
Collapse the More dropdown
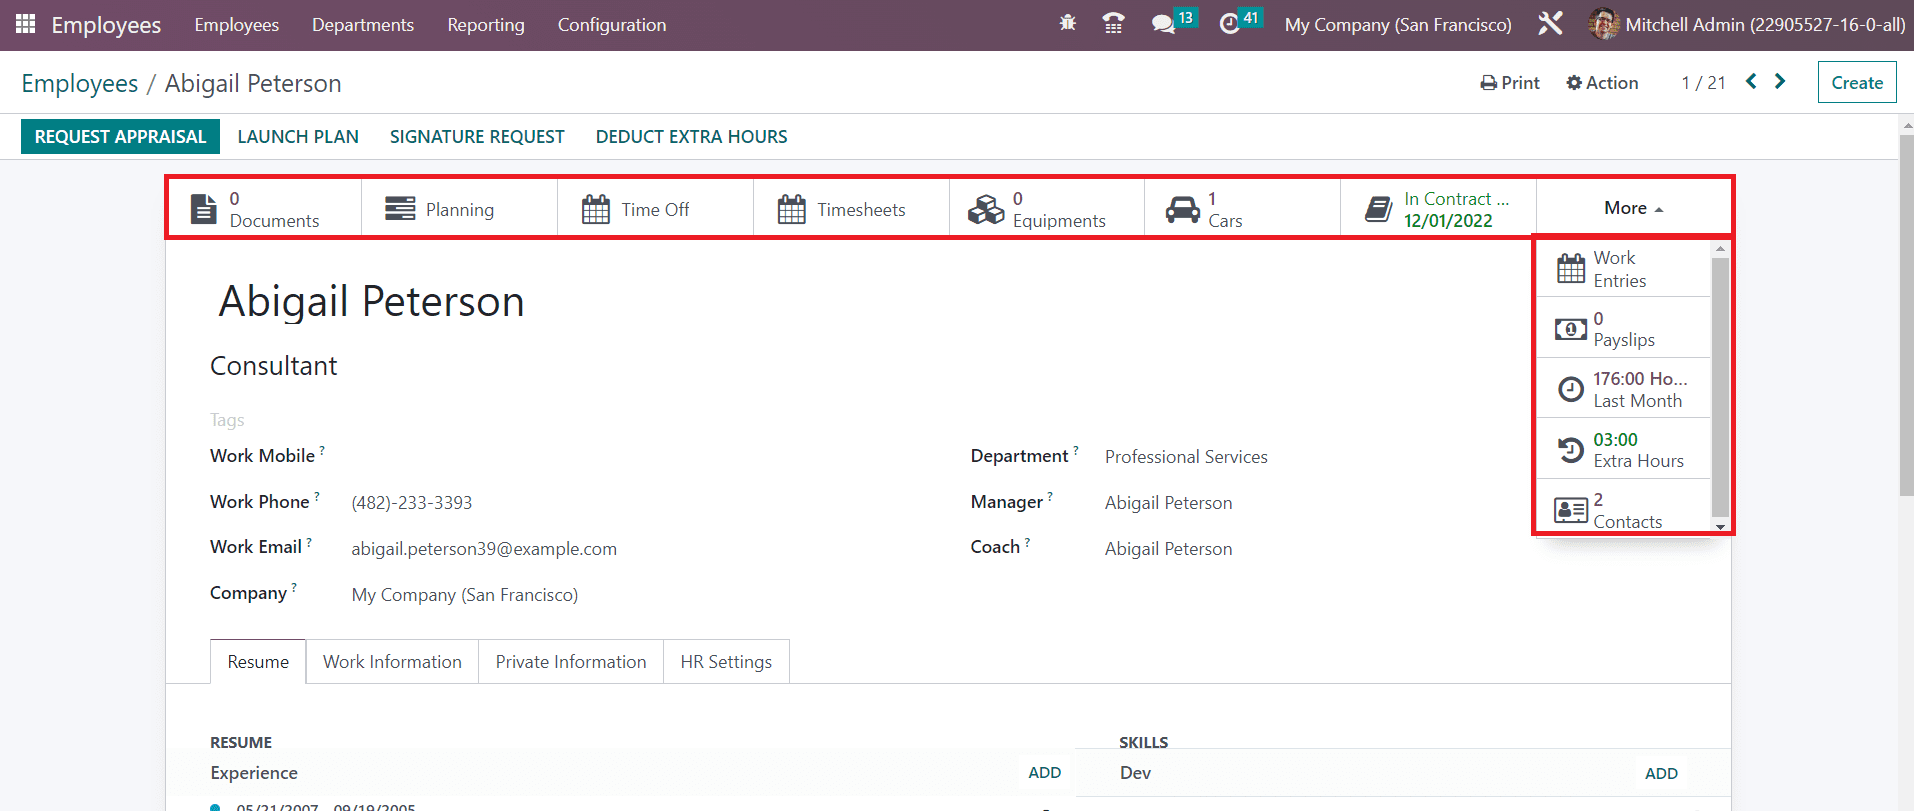[x=1633, y=208]
